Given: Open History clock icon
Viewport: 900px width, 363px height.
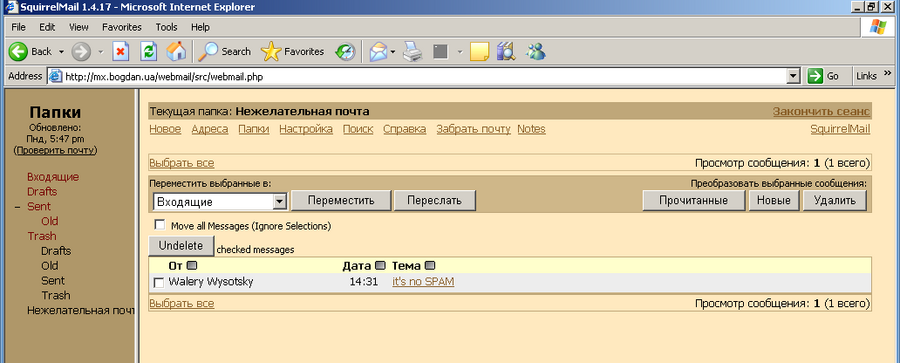Looking at the screenshot, I should click(346, 52).
